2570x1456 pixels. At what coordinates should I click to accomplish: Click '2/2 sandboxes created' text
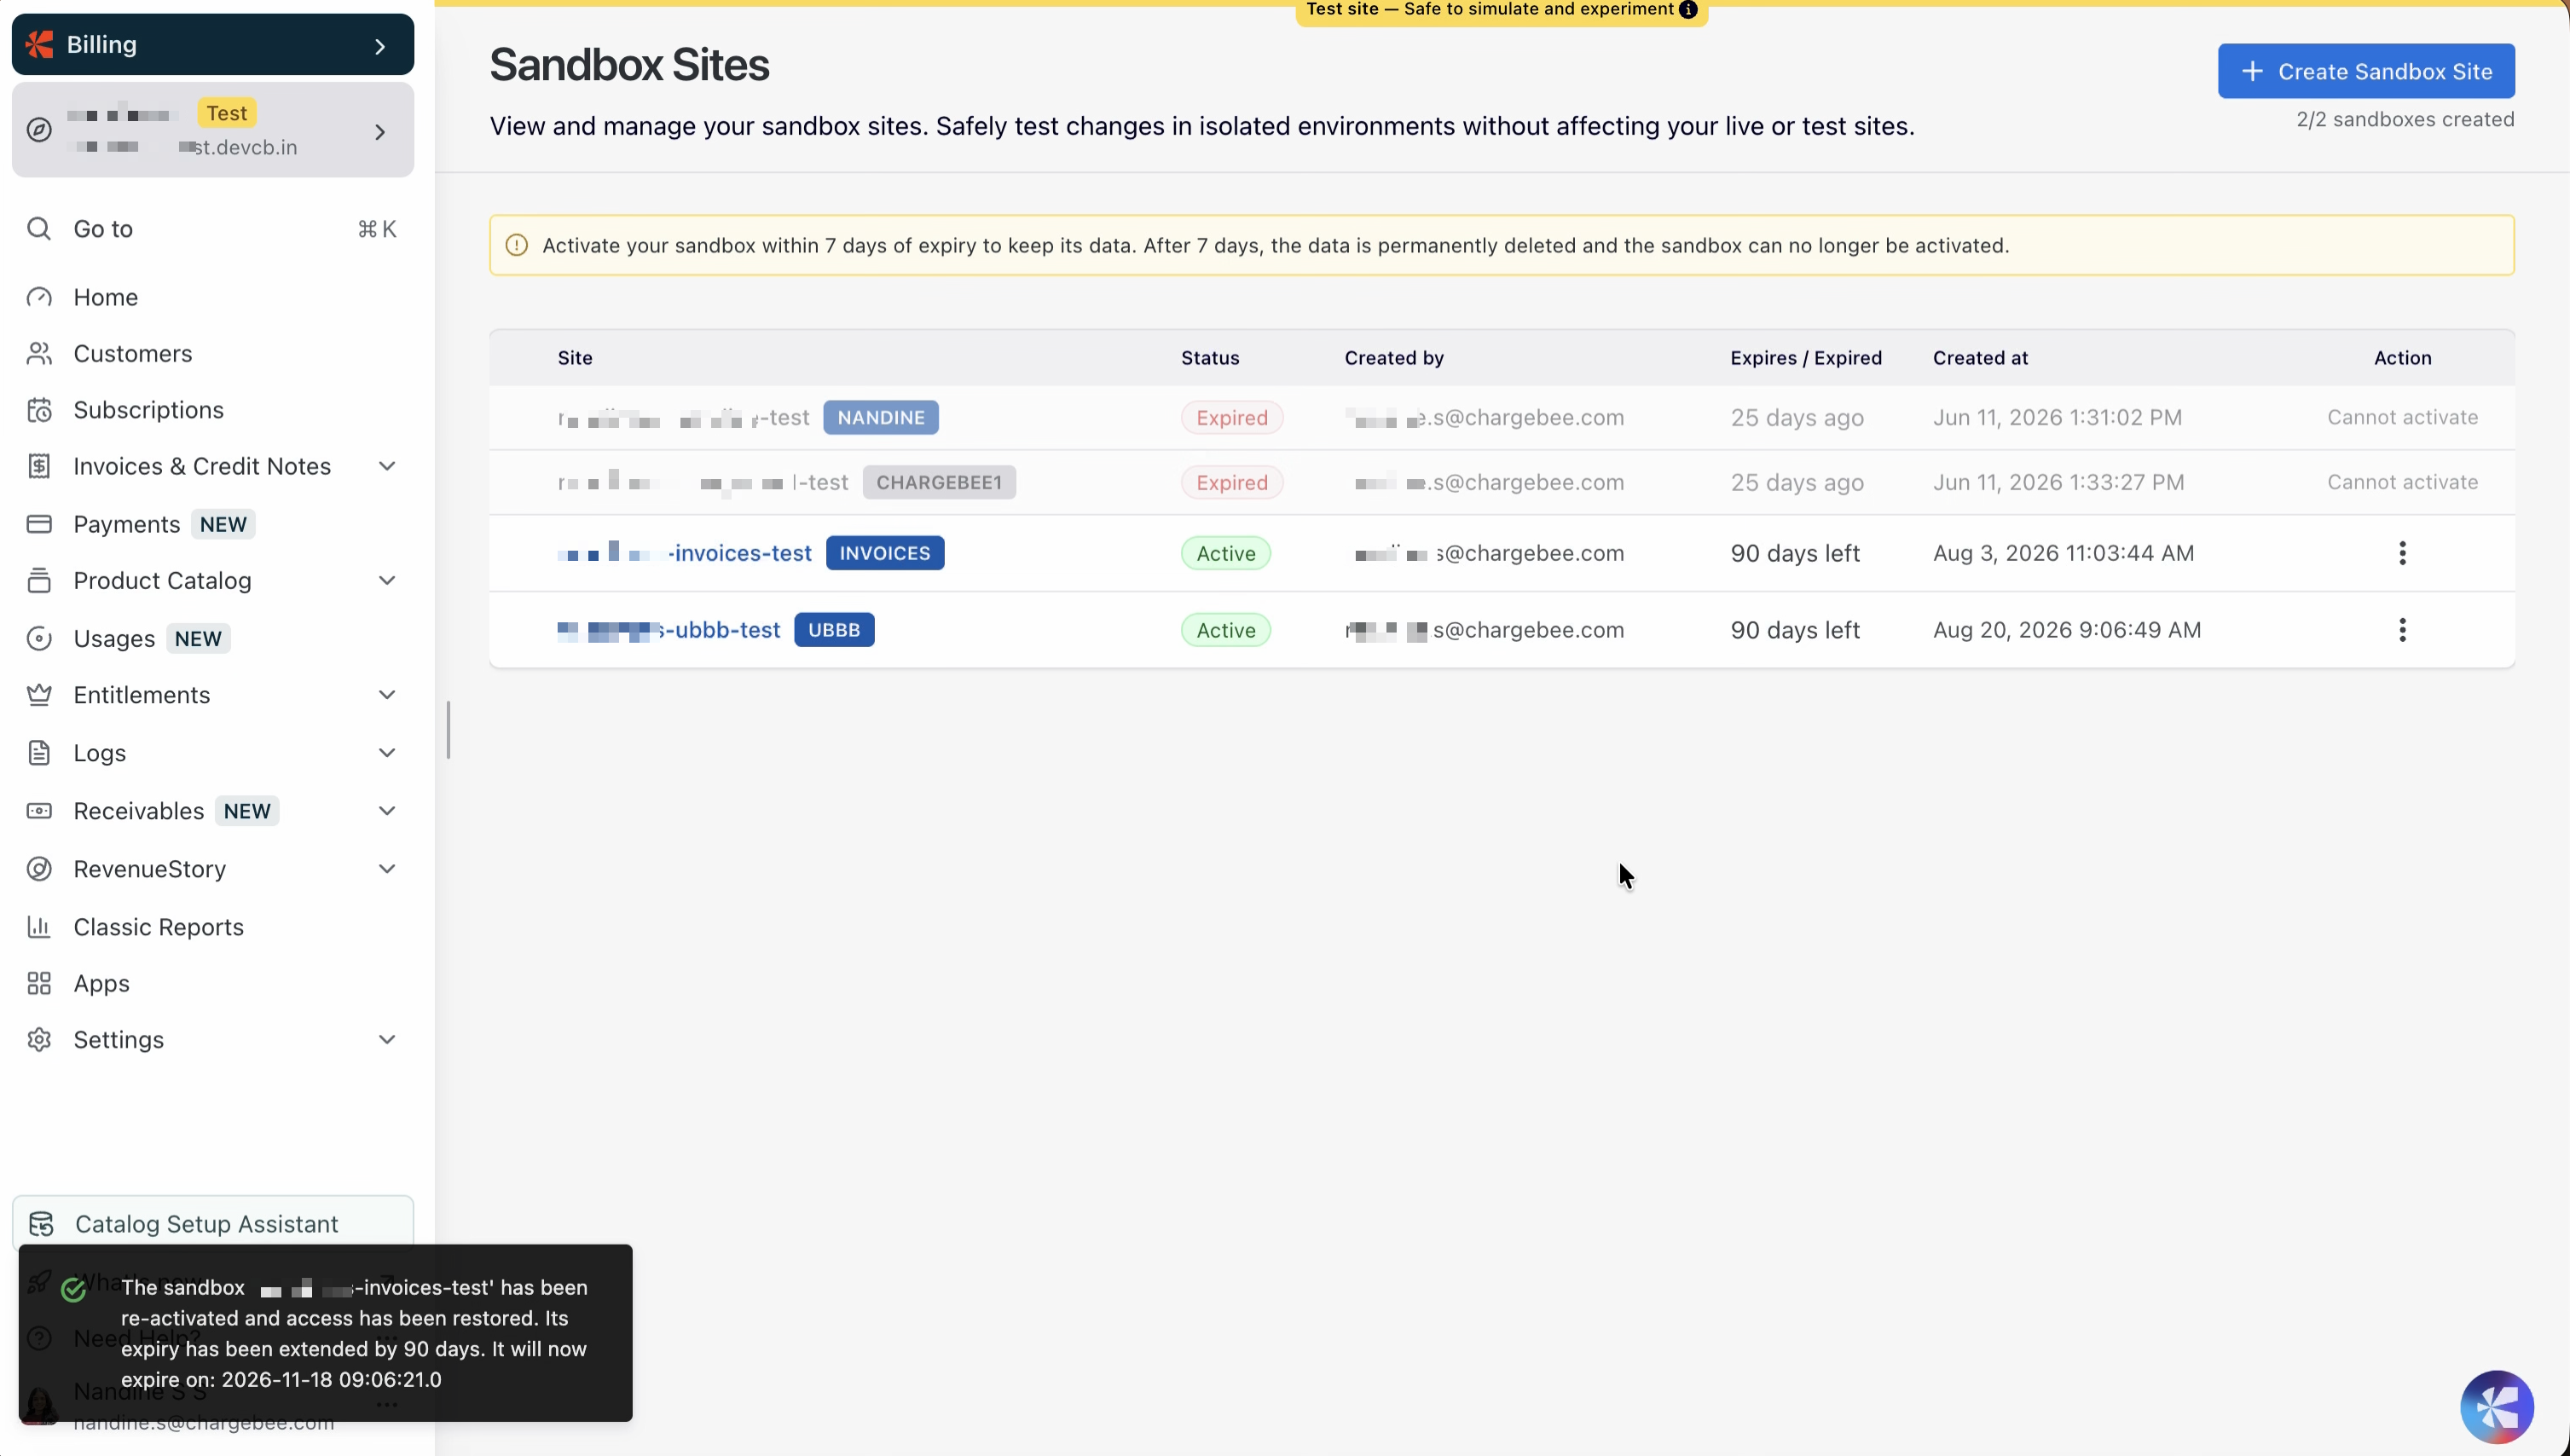(x=2405, y=119)
